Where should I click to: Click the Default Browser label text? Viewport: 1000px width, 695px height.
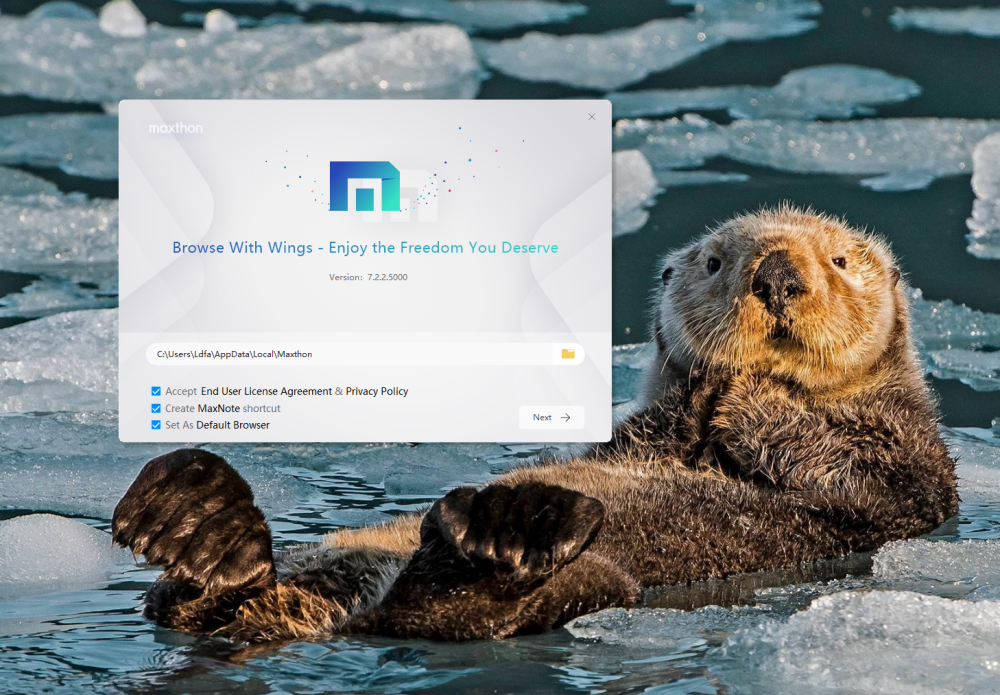(x=233, y=425)
